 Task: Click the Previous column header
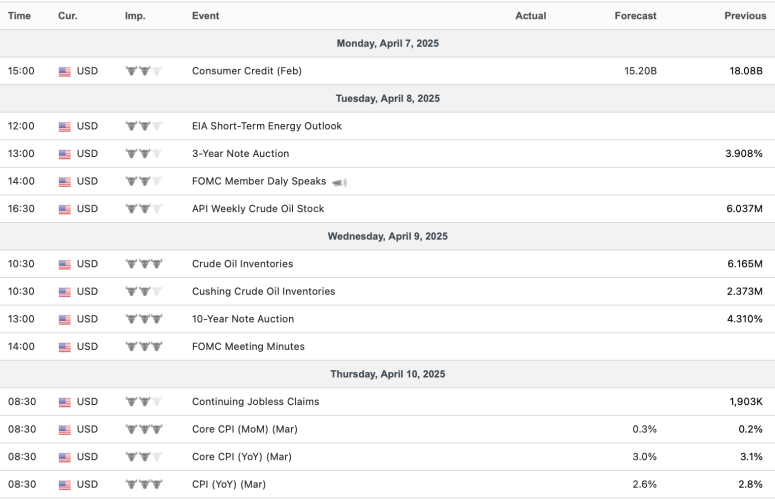(744, 16)
